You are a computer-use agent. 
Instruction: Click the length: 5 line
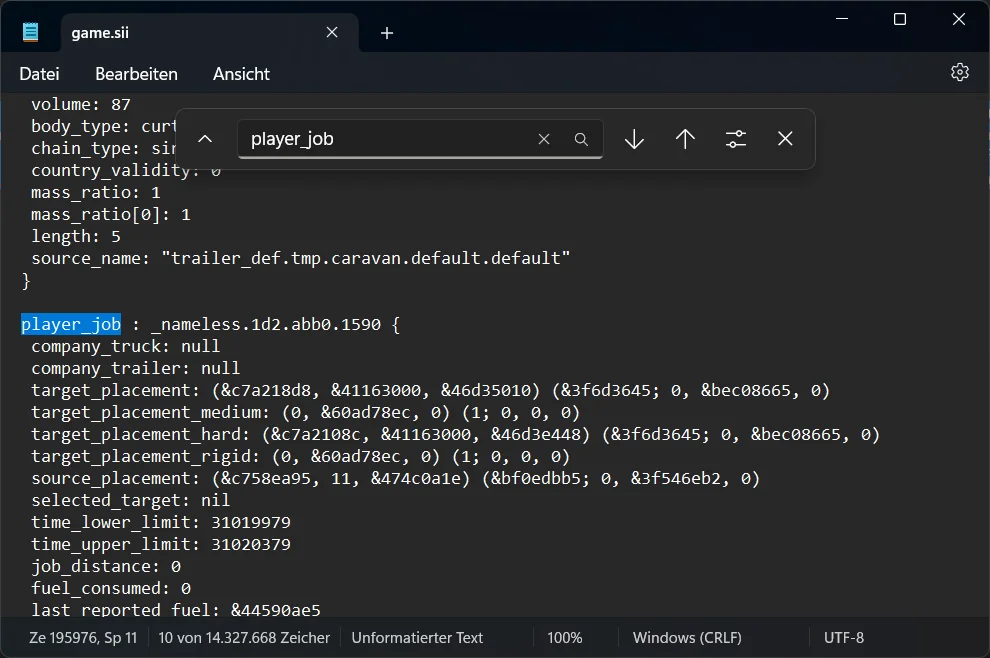click(x=76, y=237)
